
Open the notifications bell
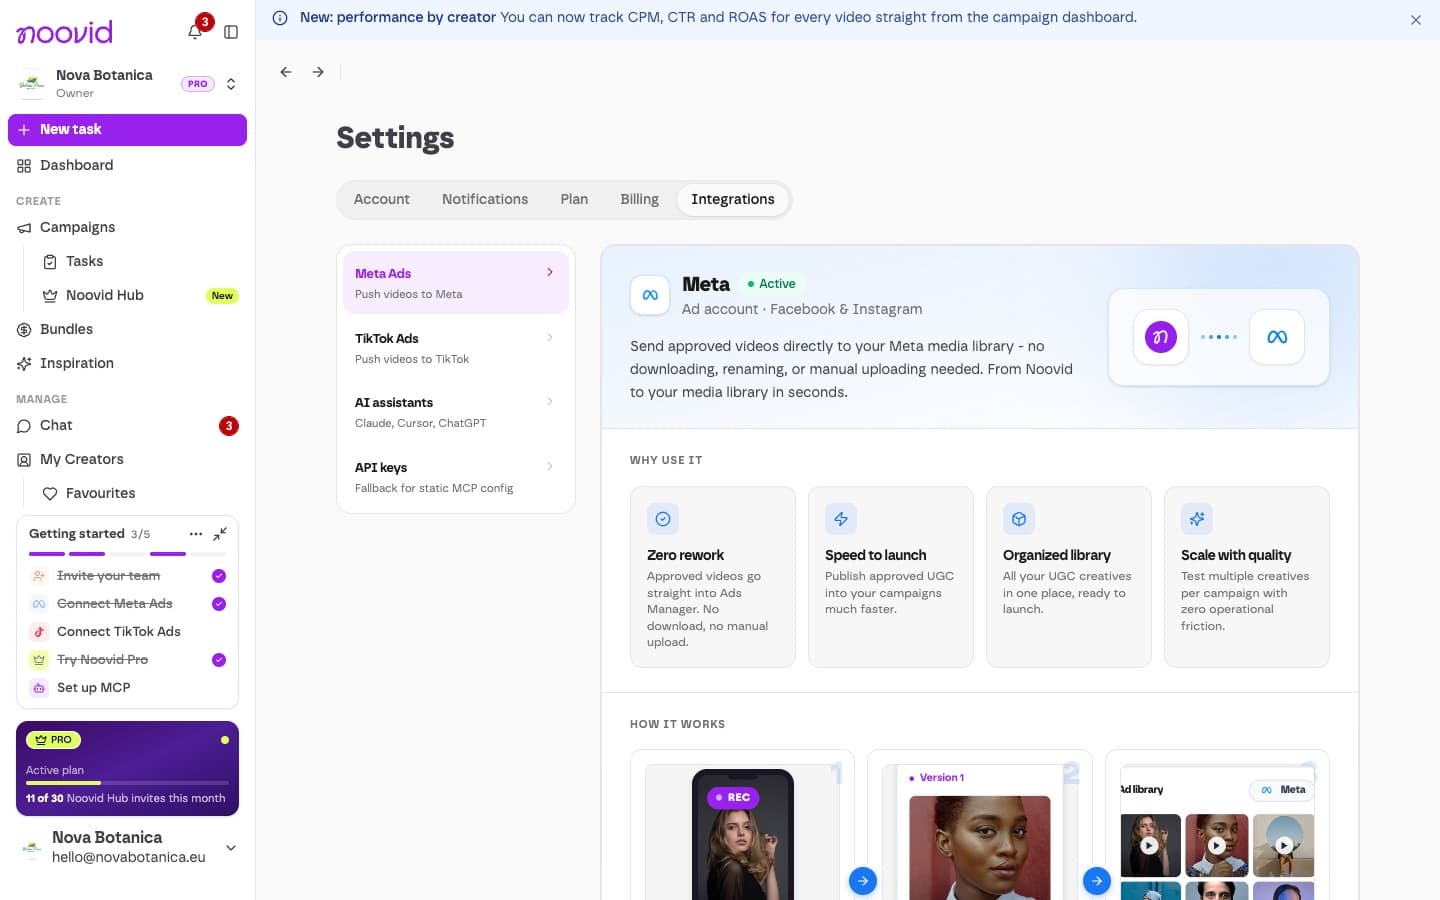(195, 32)
